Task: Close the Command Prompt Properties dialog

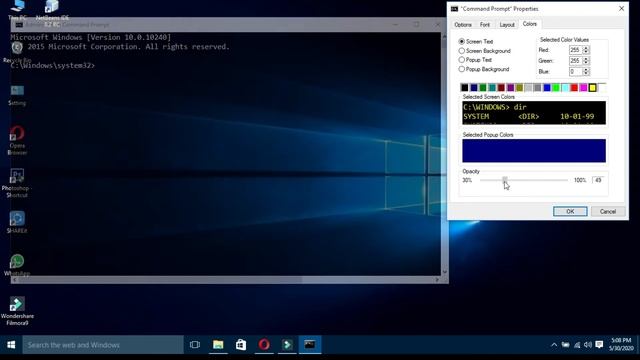Action: click(x=622, y=9)
